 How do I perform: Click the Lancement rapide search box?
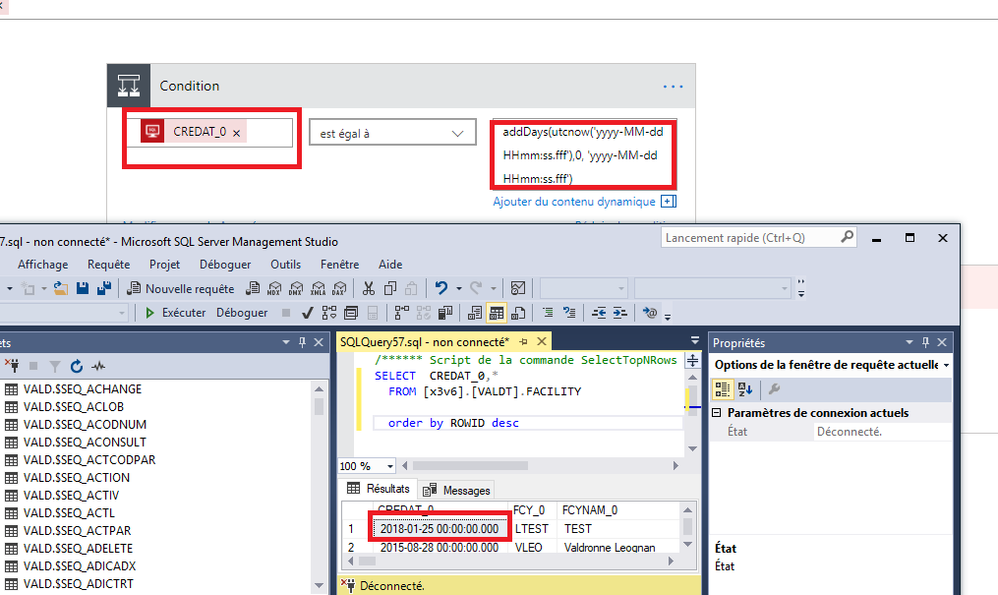tap(758, 237)
